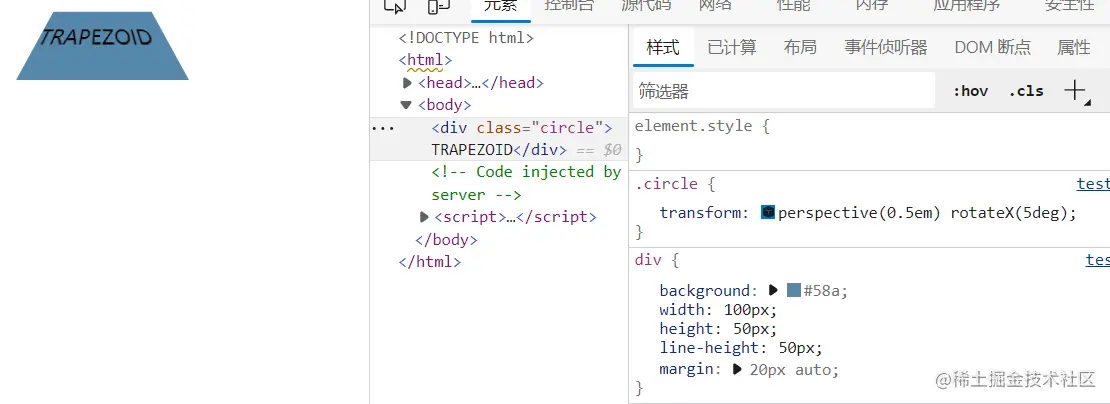The image size is (1110, 404).
Task: Toggle the .cls classes button
Action: 1026,91
